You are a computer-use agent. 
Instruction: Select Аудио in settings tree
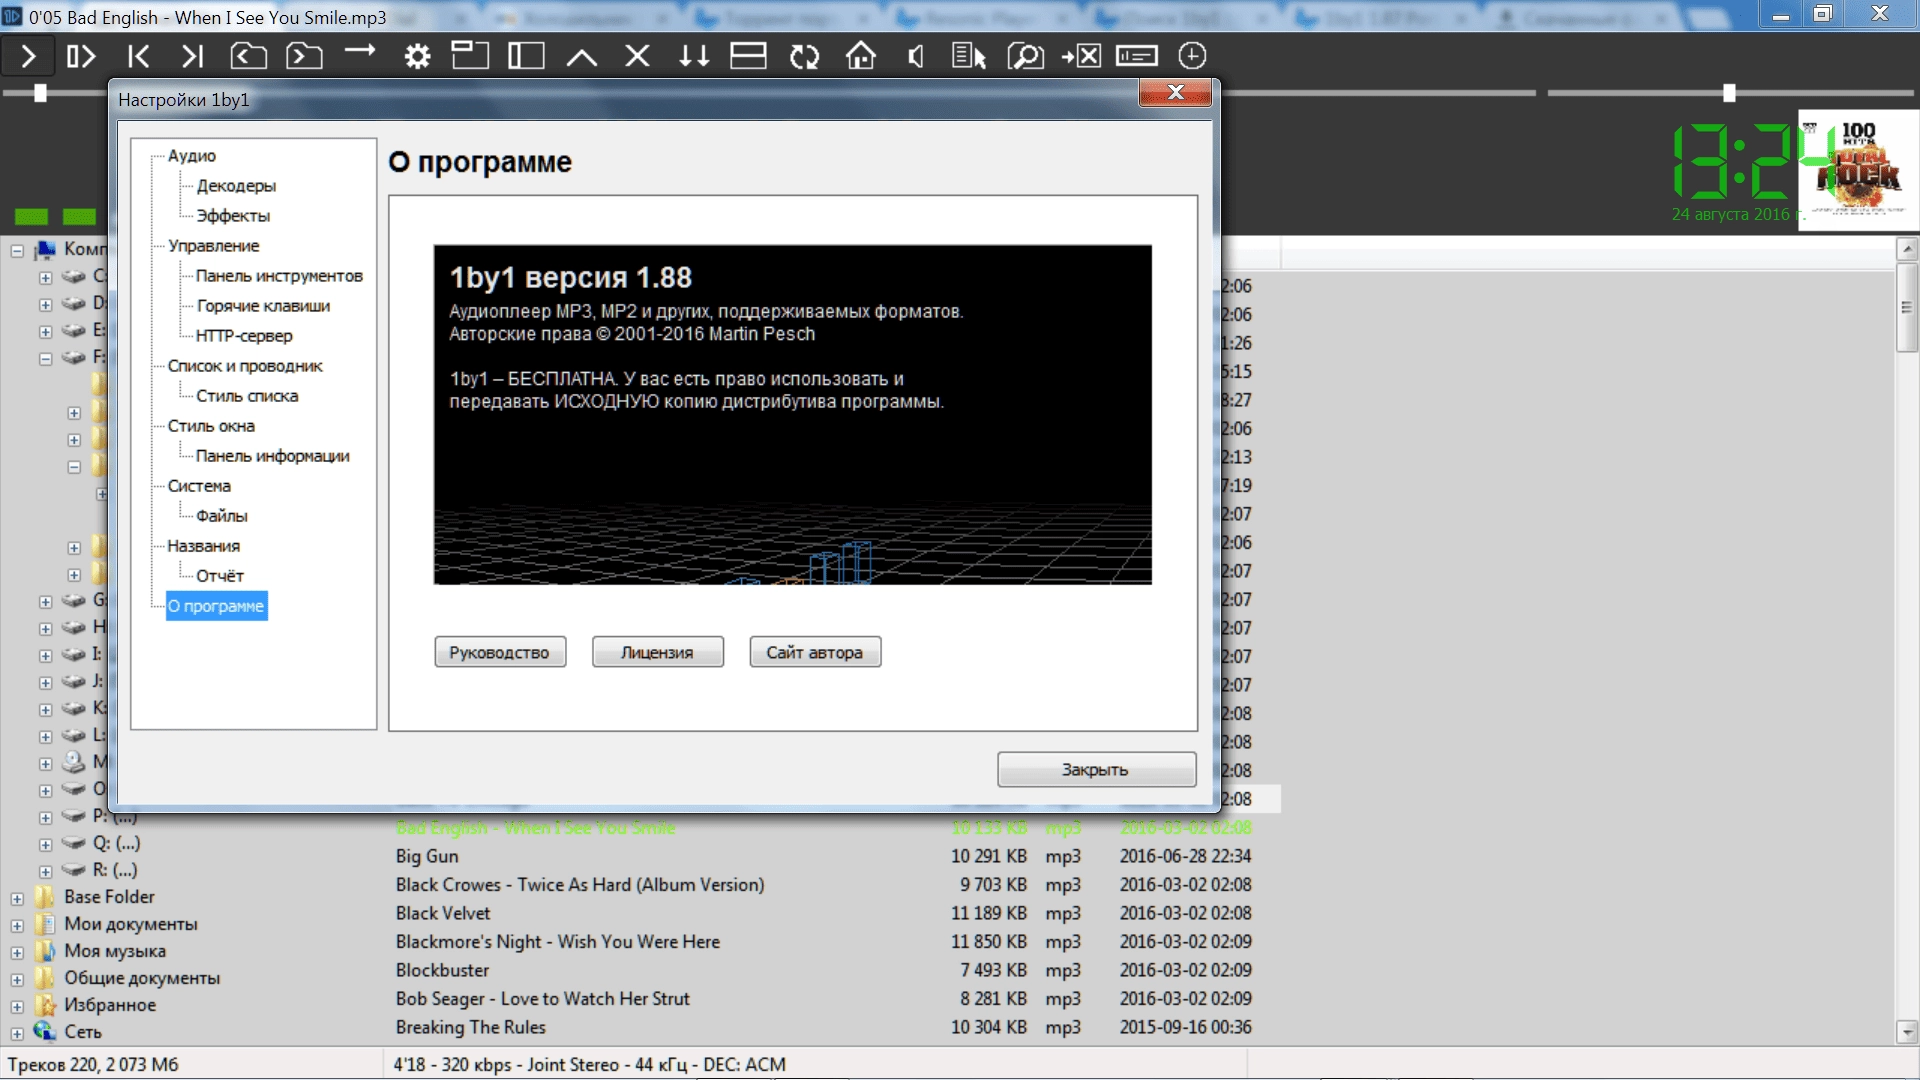click(192, 156)
